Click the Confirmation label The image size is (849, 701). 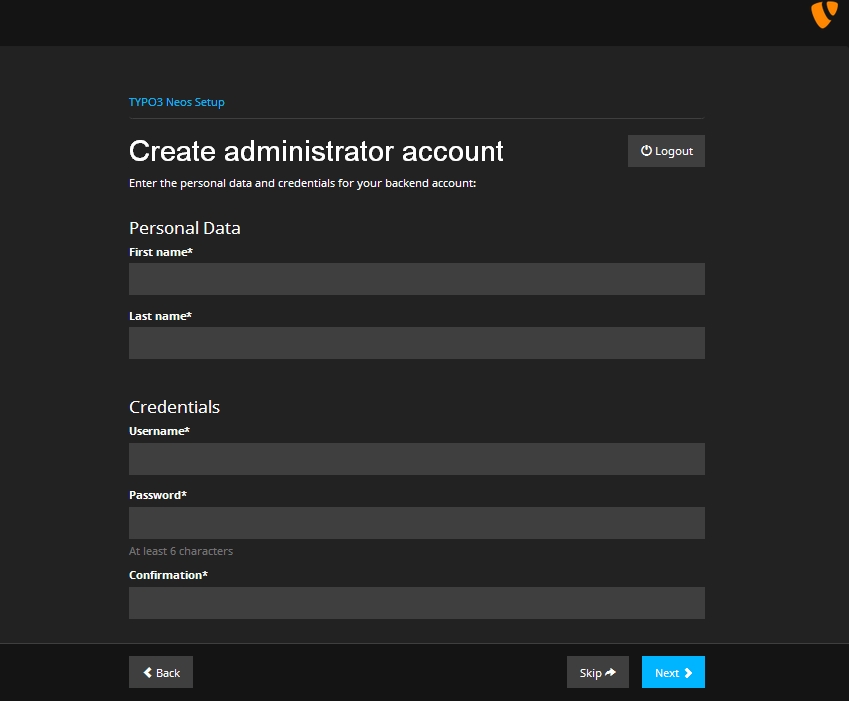168,575
